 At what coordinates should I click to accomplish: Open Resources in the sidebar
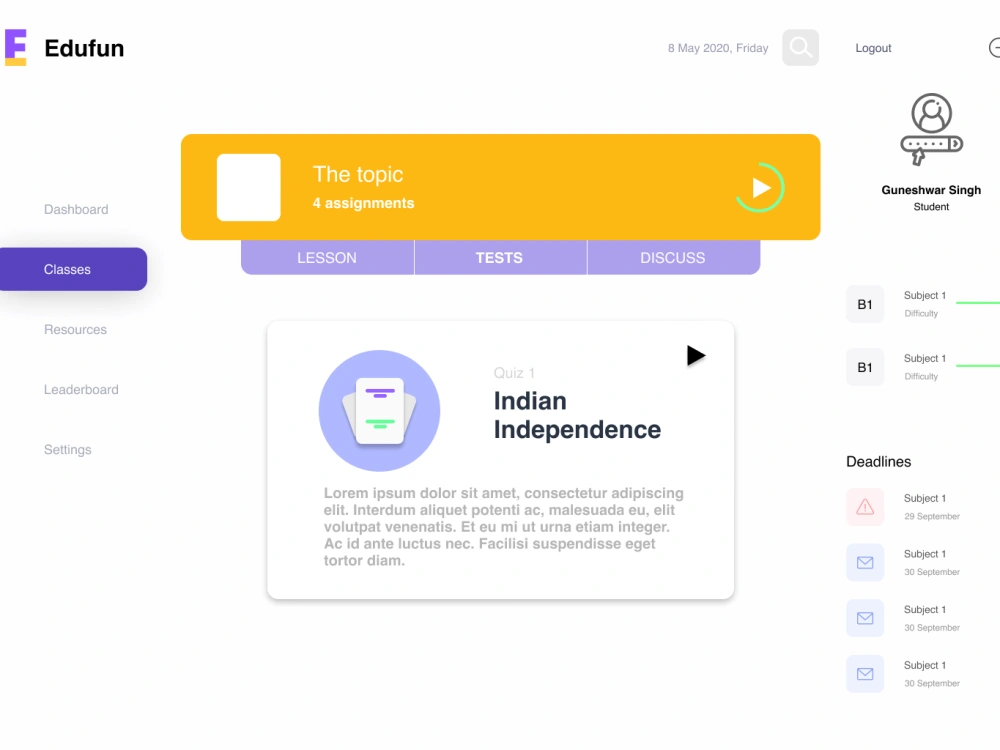click(x=75, y=329)
